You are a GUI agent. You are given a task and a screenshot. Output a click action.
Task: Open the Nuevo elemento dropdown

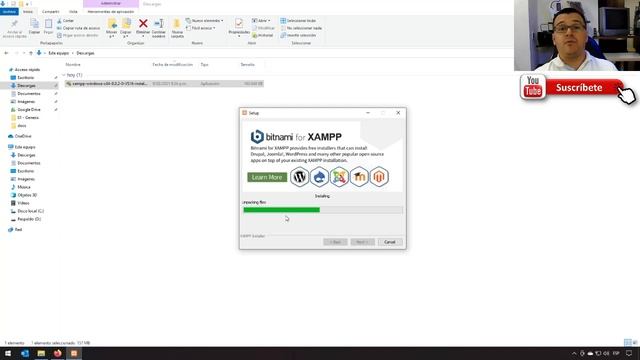pos(204,20)
